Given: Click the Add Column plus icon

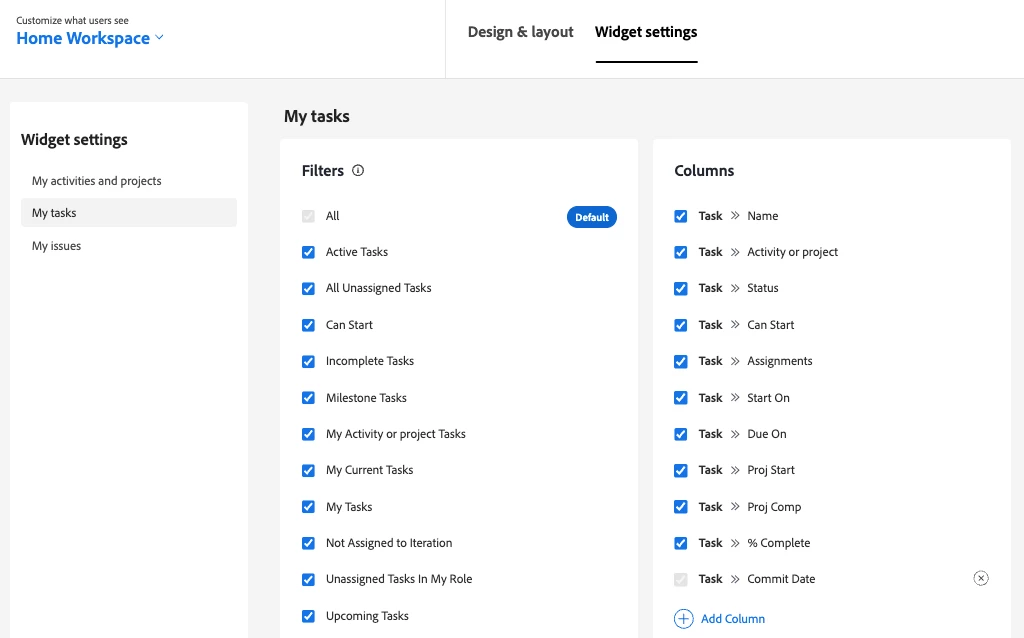Looking at the screenshot, I should pyautogui.click(x=684, y=619).
